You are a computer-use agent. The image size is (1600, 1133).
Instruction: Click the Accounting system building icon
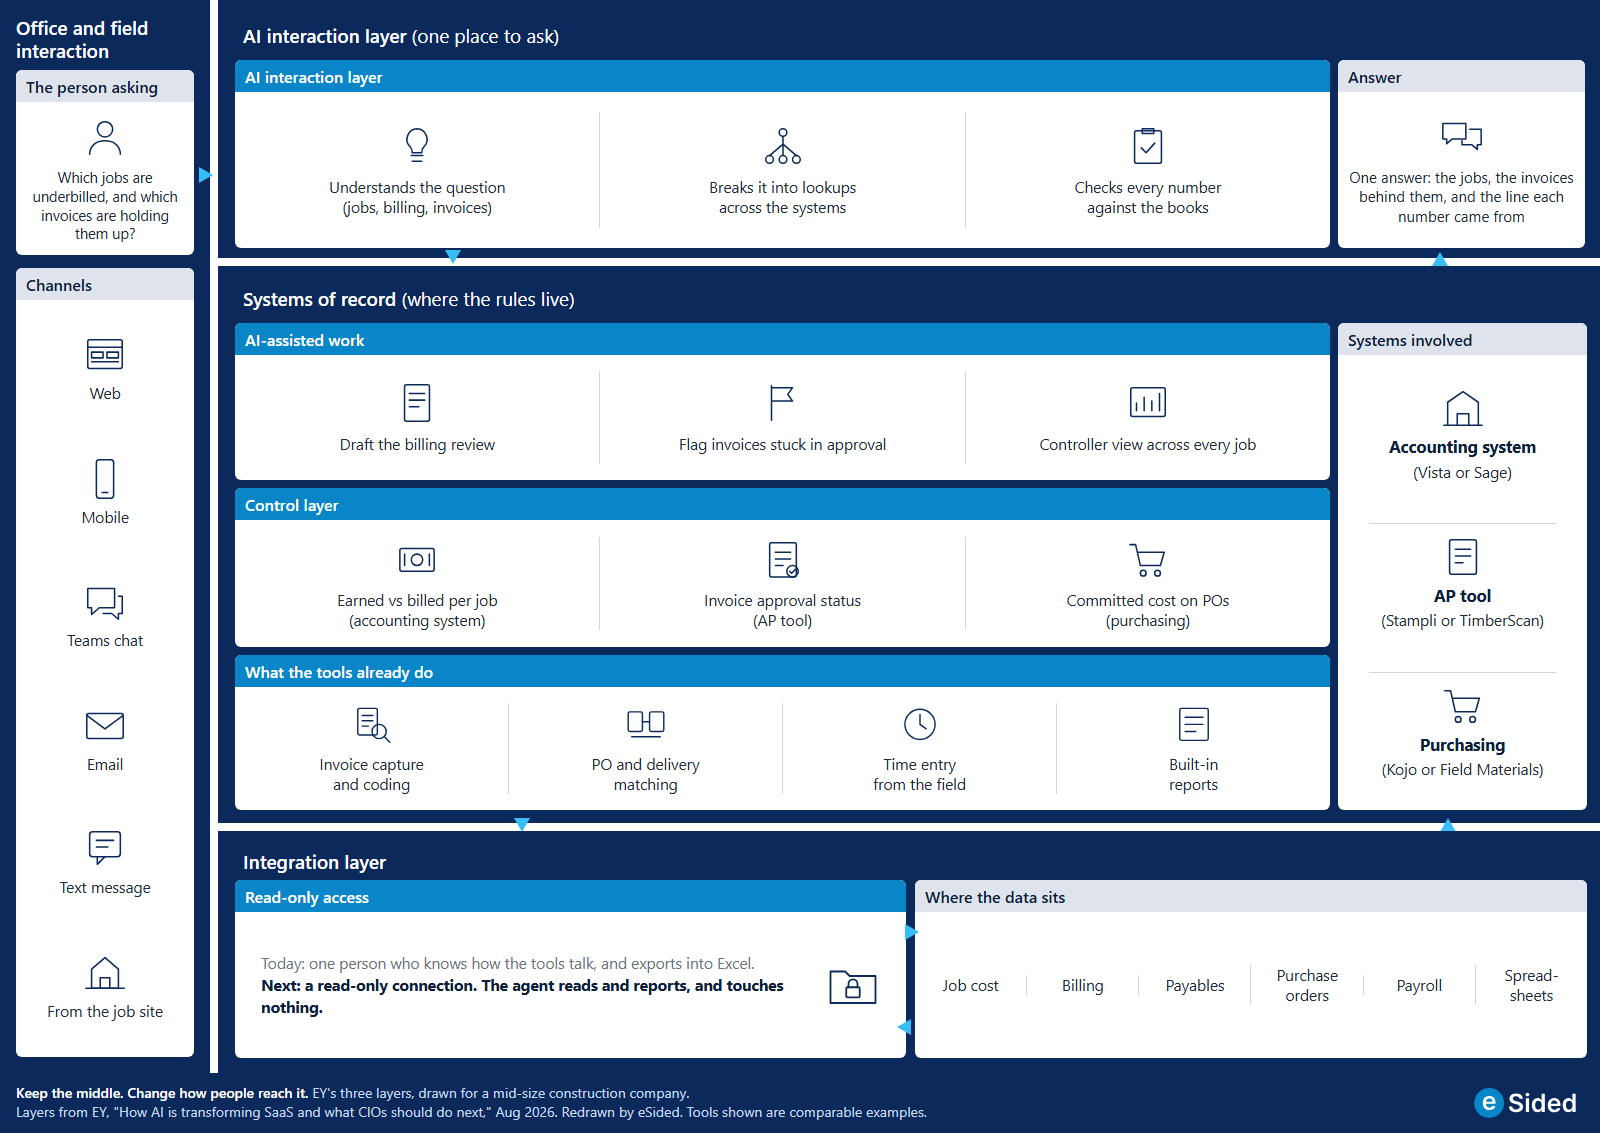pyautogui.click(x=1463, y=409)
